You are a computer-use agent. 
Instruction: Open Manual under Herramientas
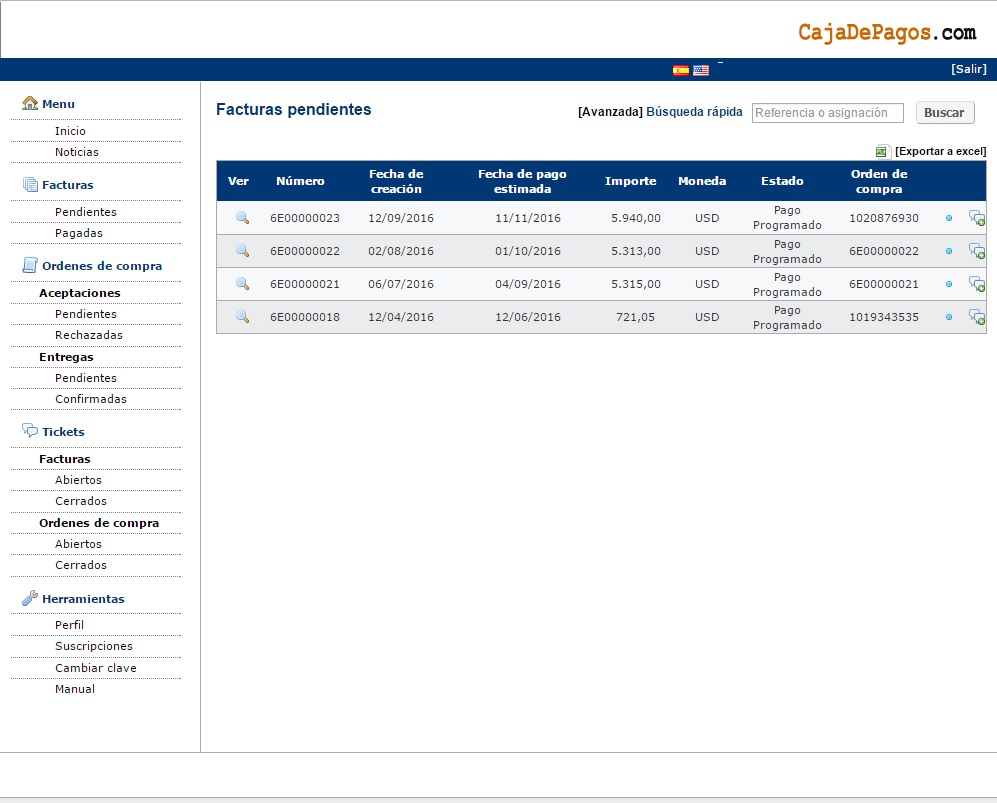[x=75, y=689]
